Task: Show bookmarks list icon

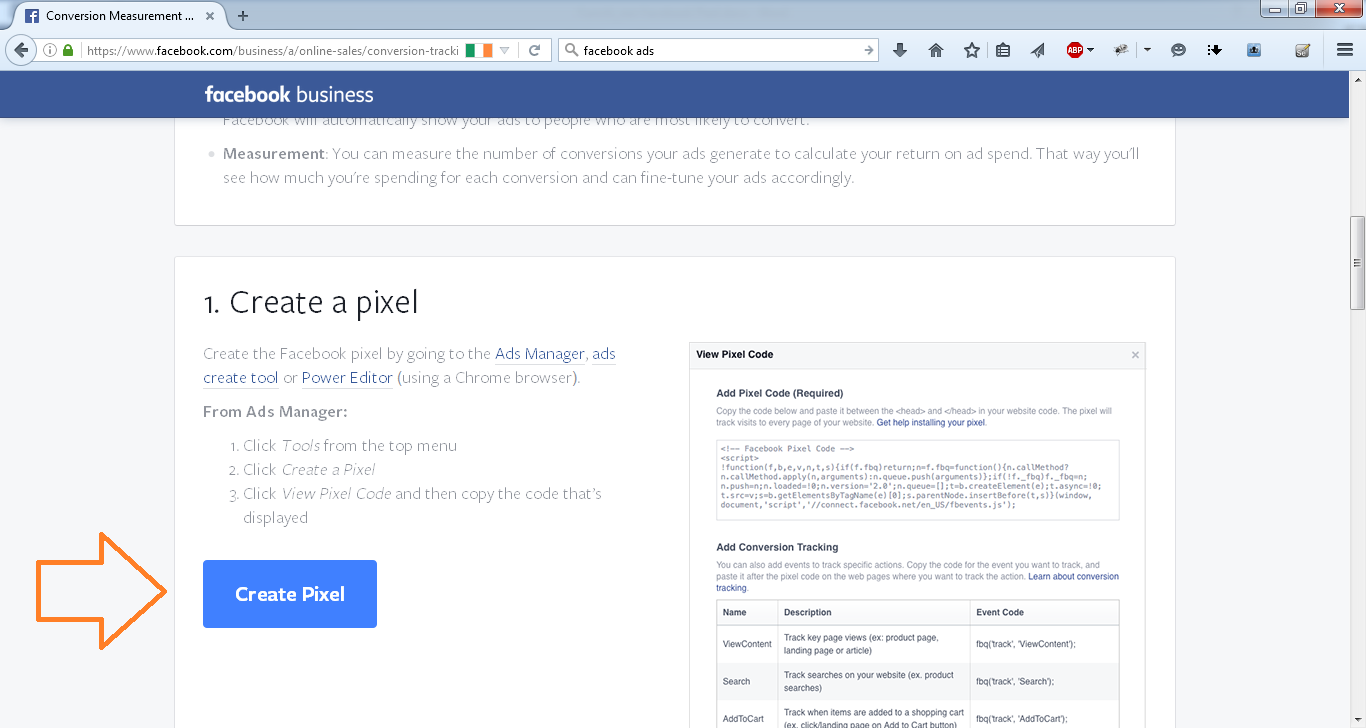Action: click(x=1003, y=50)
